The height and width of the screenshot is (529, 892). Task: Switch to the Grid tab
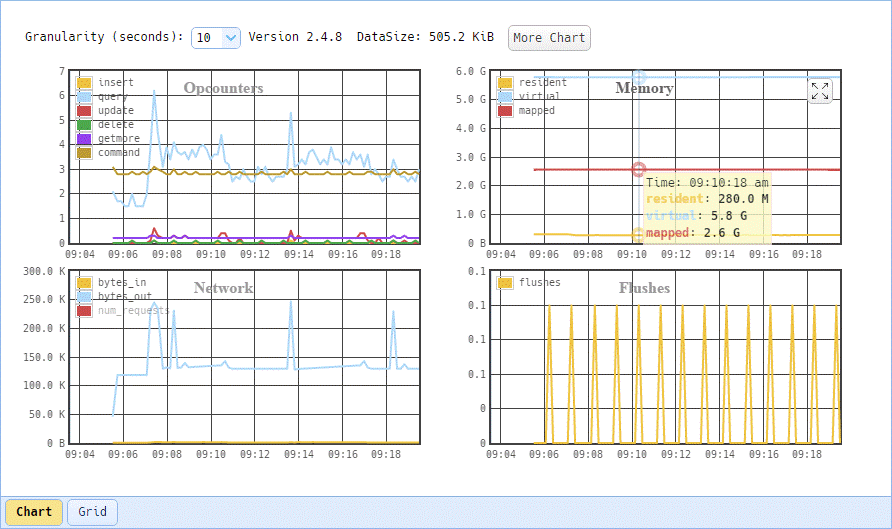[x=92, y=512]
